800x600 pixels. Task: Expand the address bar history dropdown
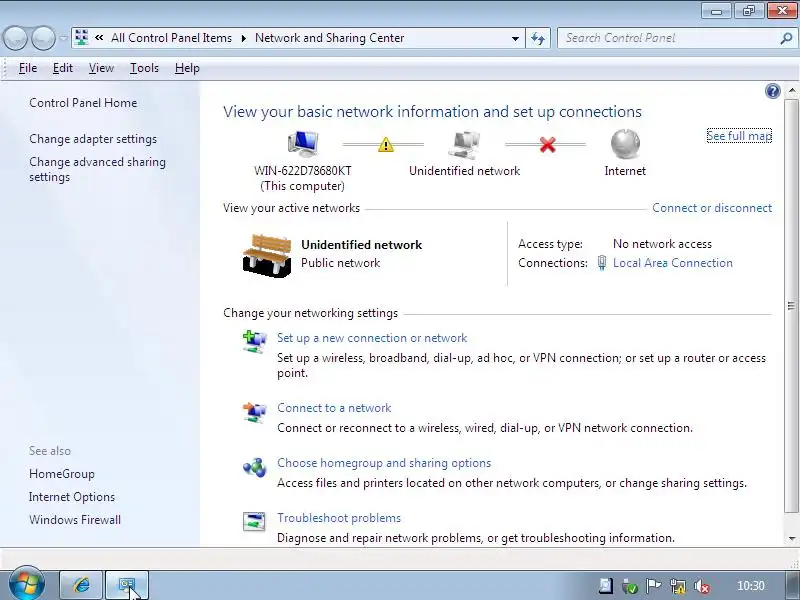pos(515,38)
